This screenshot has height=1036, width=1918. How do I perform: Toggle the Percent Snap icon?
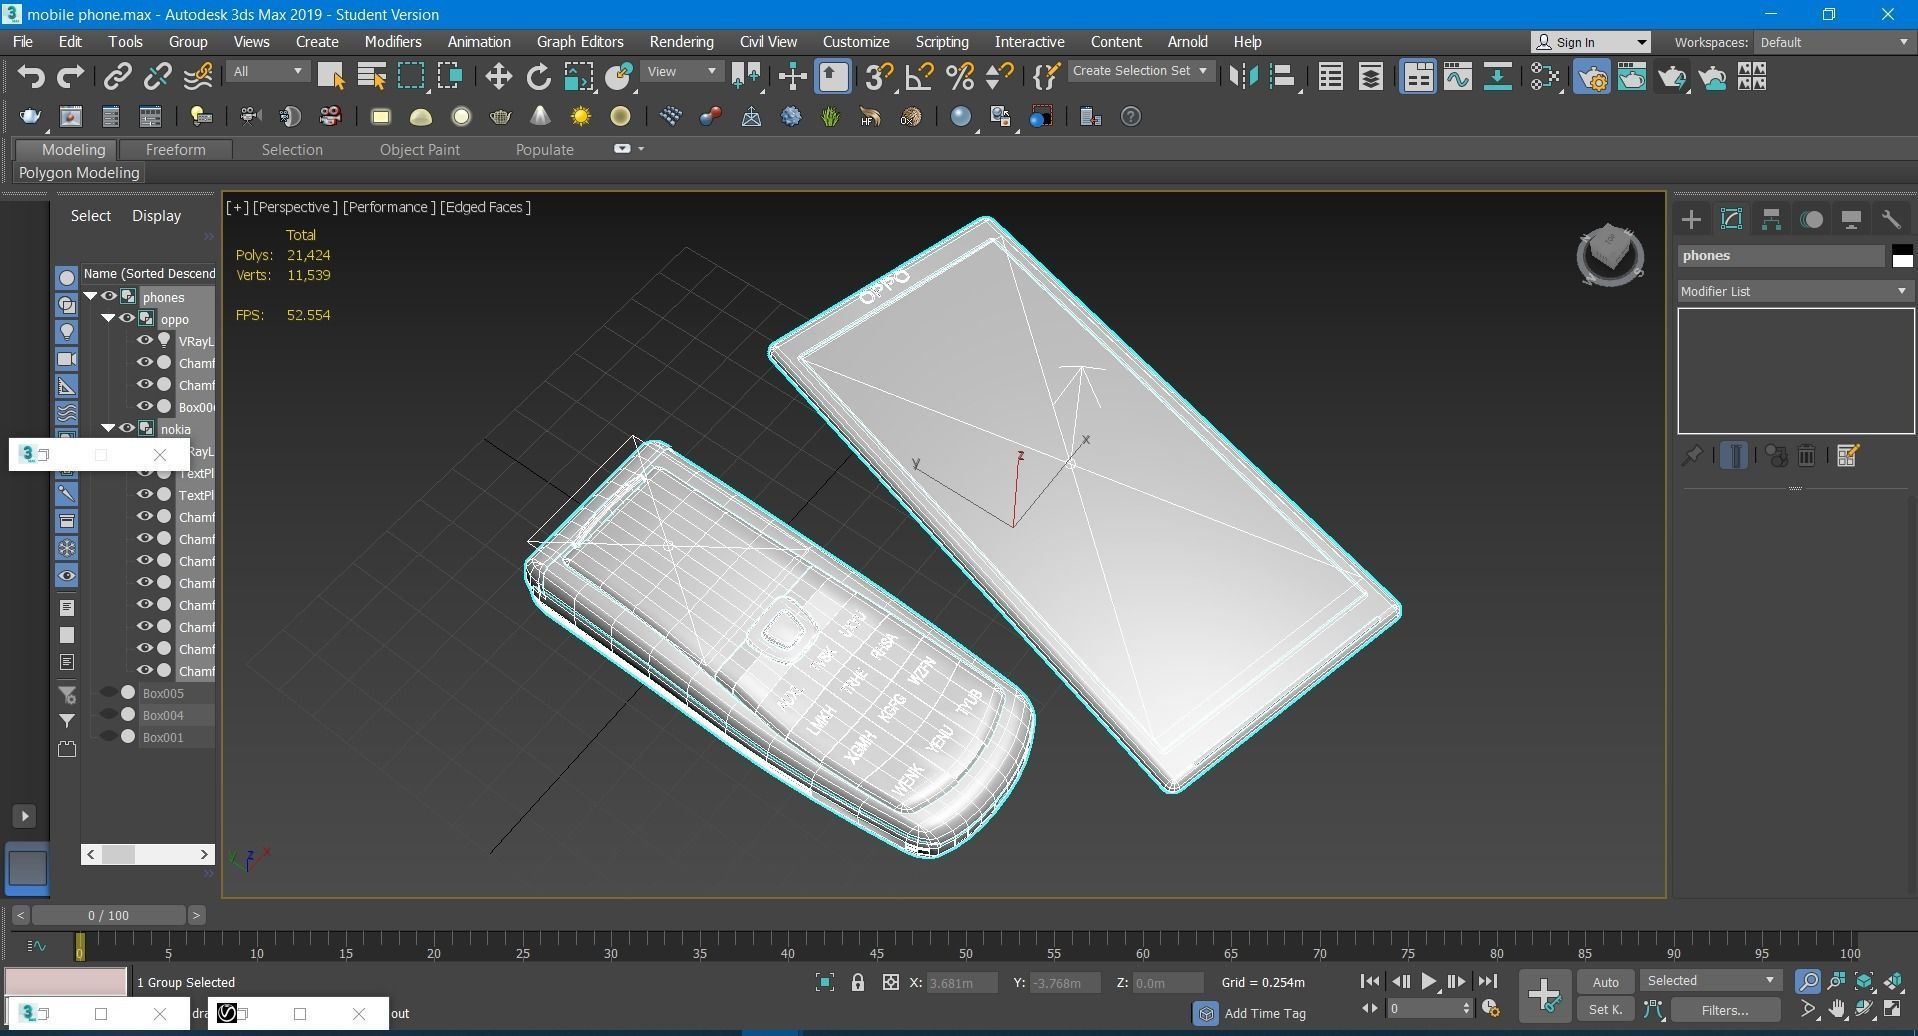960,77
